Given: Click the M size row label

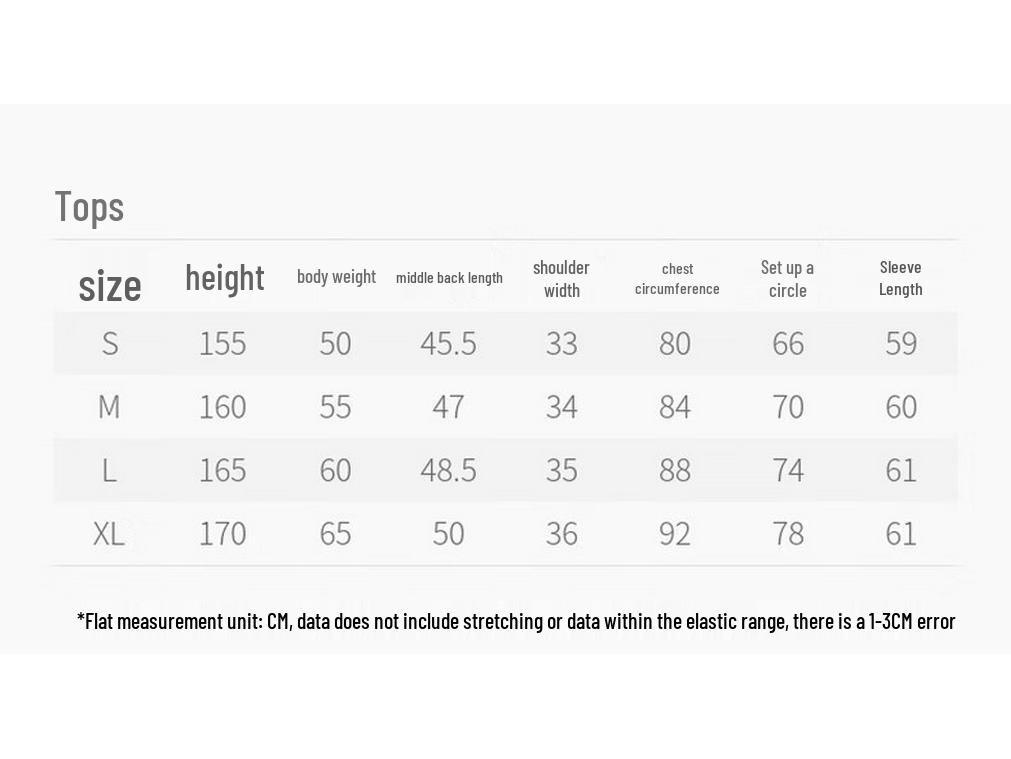Looking at the screenshot, I should pos(109,407).
